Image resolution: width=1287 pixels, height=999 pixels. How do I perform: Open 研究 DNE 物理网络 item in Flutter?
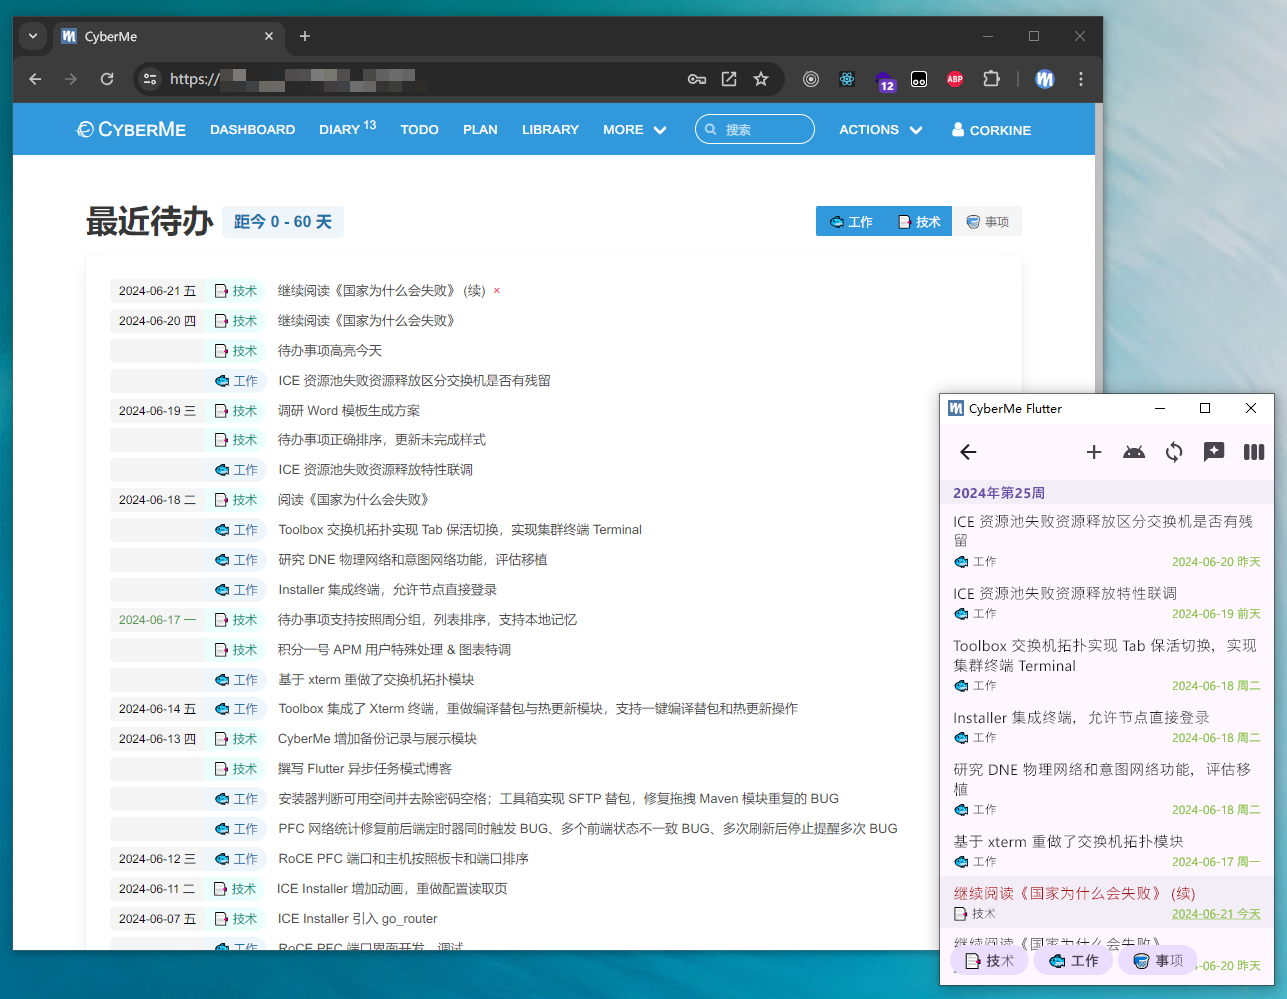pyautogui.click(x=1107, y=788)
